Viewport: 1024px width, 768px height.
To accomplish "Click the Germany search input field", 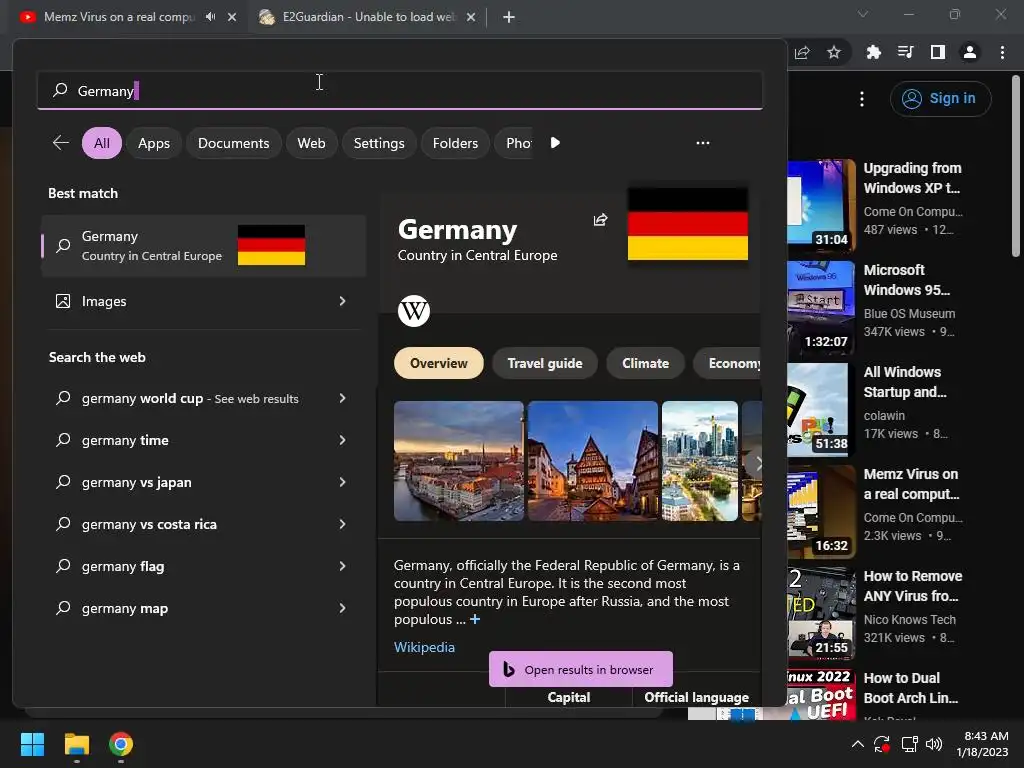I will (x=400, y=91).
